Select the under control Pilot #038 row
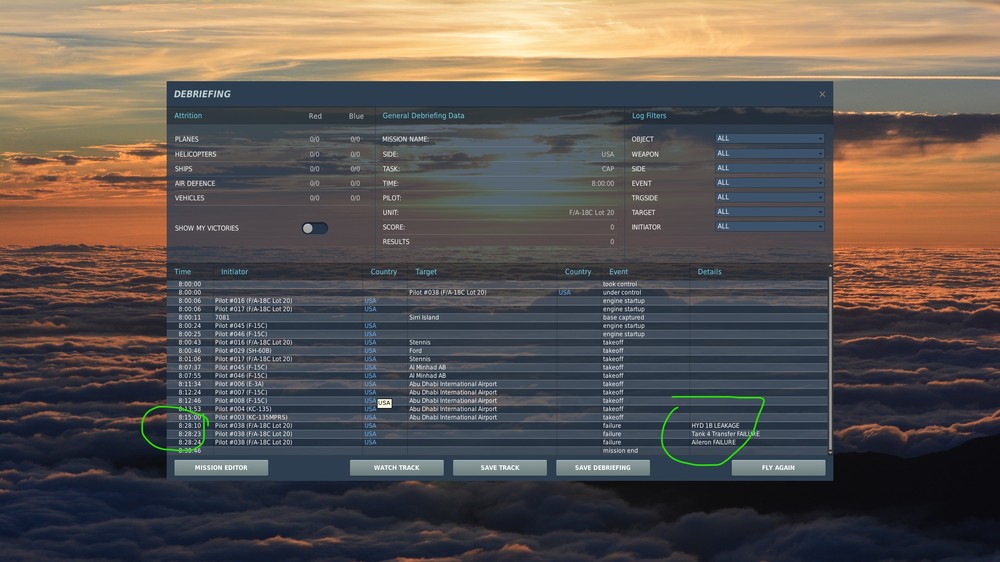 (x=499, y=292)
